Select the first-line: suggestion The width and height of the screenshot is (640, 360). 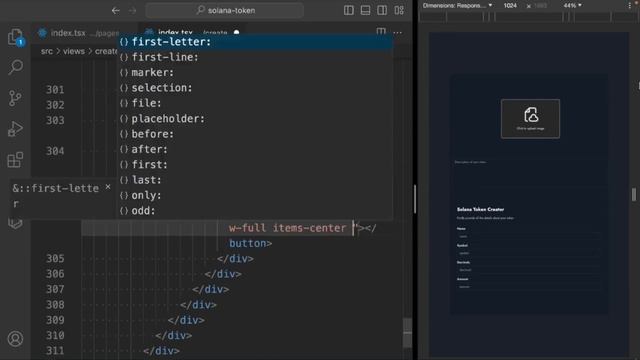tap(255, 57)
